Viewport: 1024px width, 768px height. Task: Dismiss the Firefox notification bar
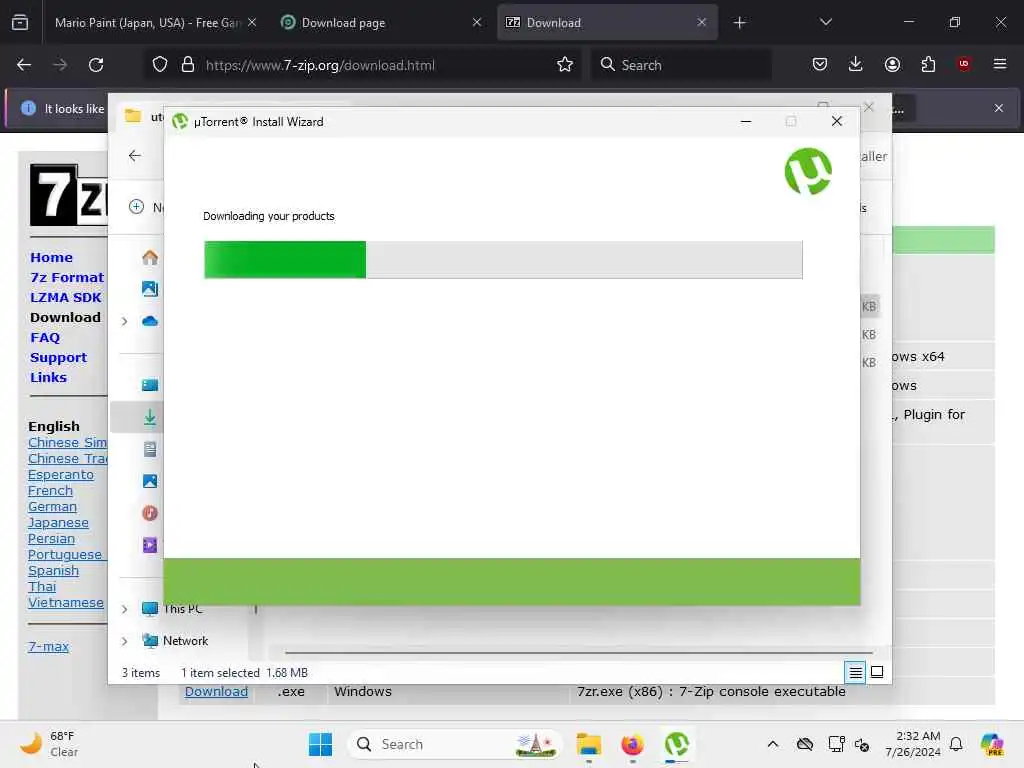coord(999,108)
